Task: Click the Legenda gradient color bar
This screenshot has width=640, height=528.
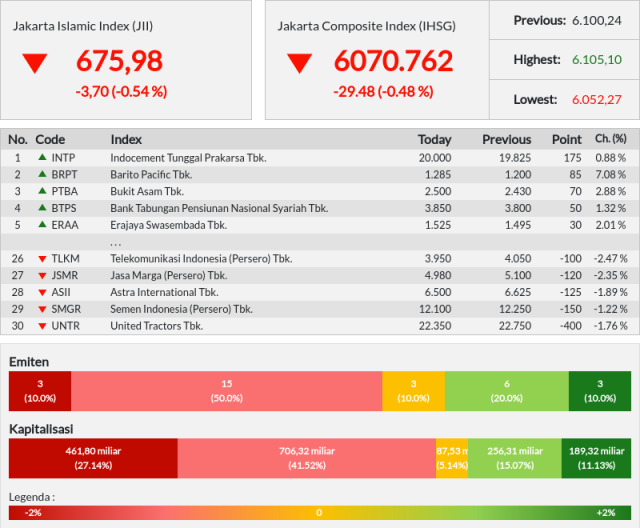Action: pos(320,512)
